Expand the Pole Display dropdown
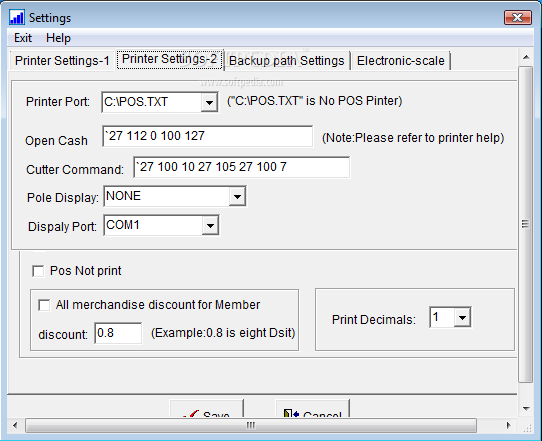Image resolution: width=542 pixels, height=441 pixels. 237,196
